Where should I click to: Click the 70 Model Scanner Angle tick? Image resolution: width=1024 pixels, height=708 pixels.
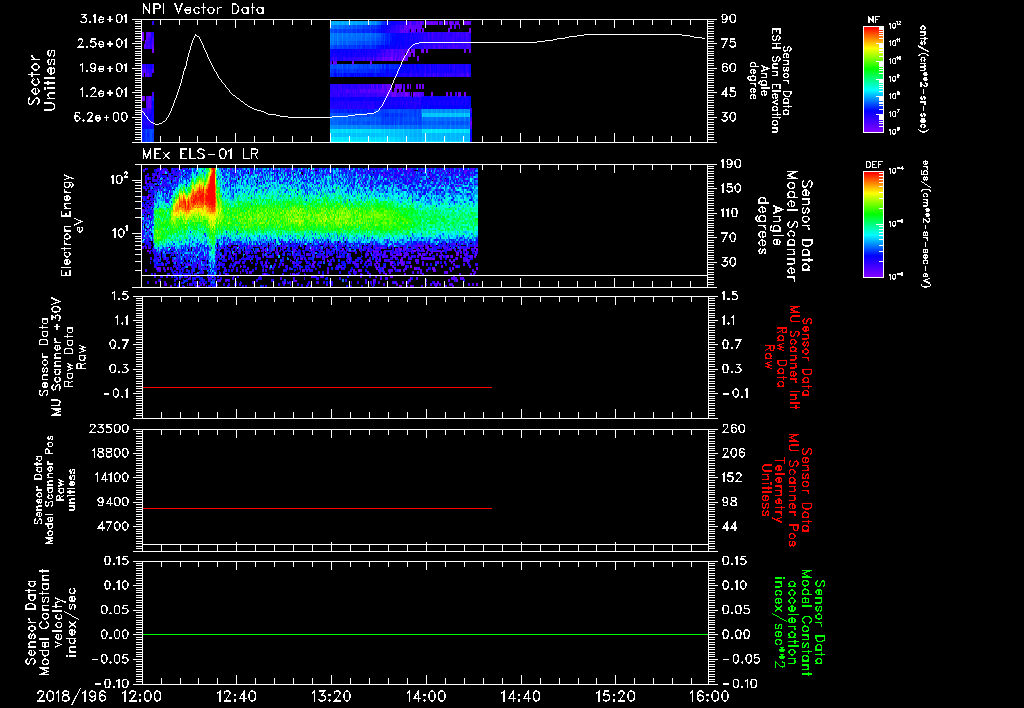pyautogui.click(x=729, y=238)
